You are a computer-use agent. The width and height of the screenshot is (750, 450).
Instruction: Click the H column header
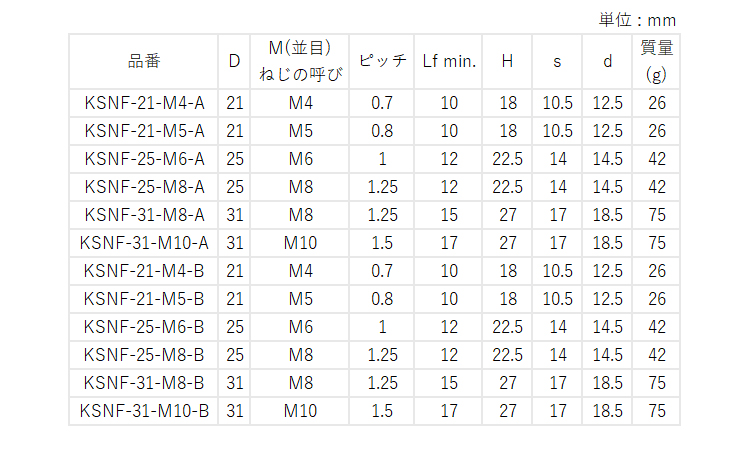click(507, 61)
